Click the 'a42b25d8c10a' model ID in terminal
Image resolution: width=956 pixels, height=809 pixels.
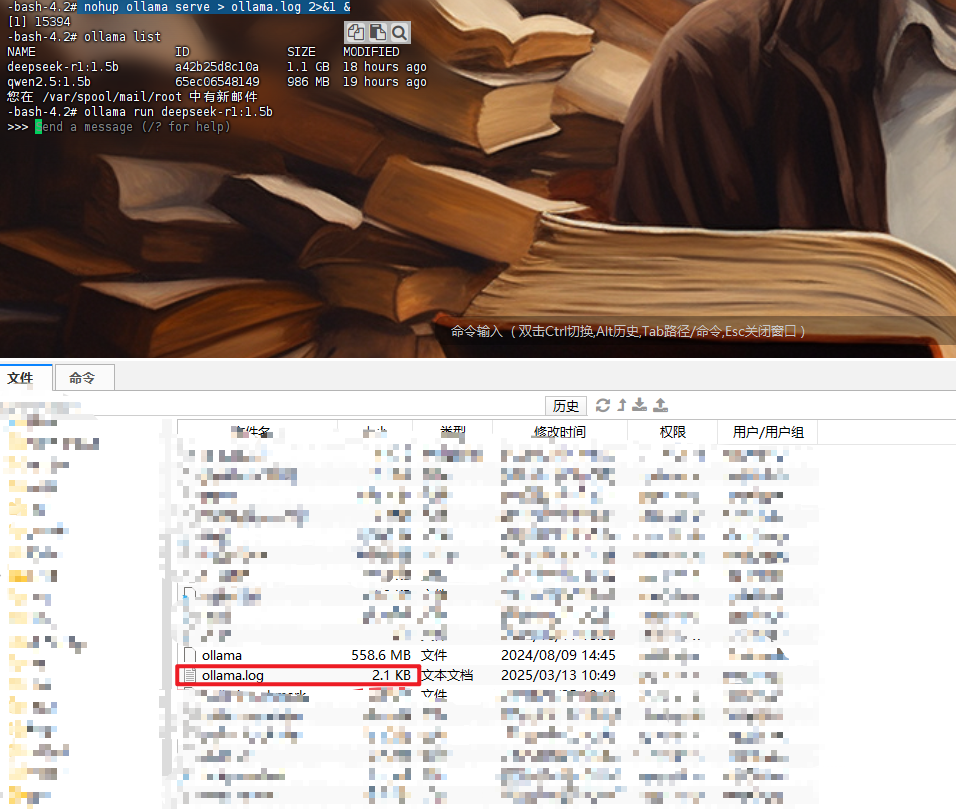pos(217,66)
